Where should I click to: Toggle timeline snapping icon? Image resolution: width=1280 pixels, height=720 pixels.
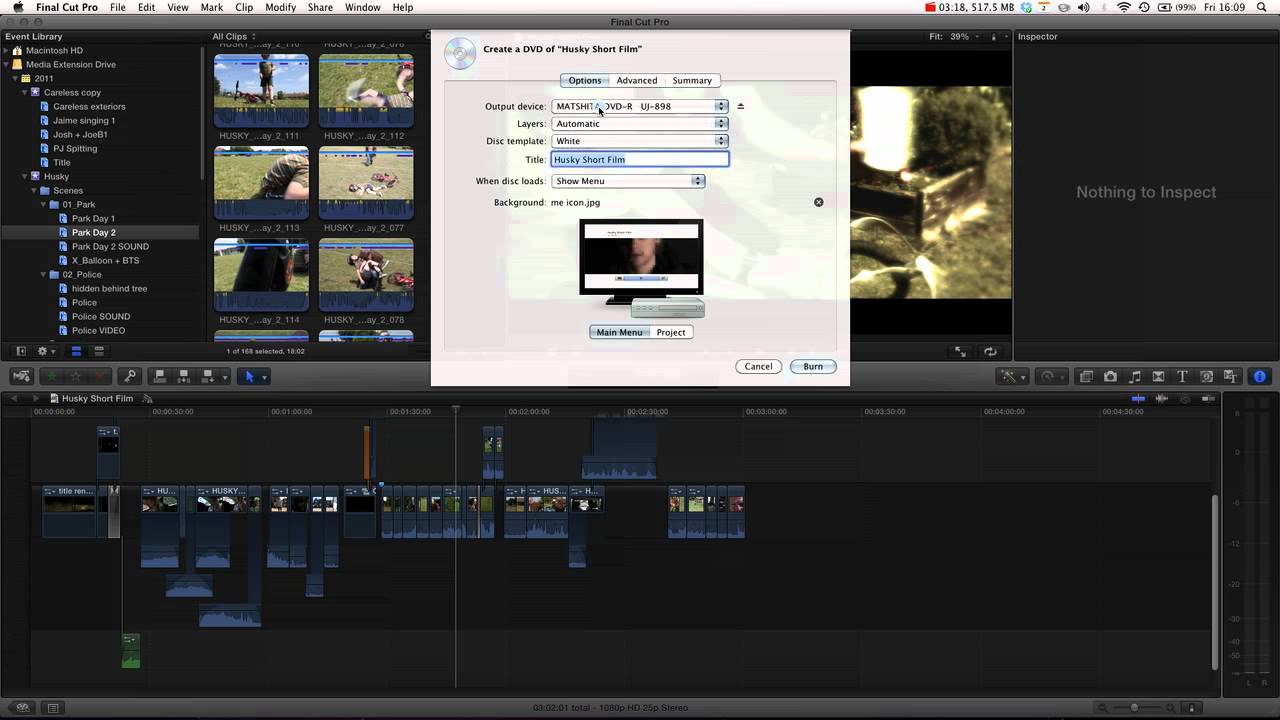(1210, 398)
